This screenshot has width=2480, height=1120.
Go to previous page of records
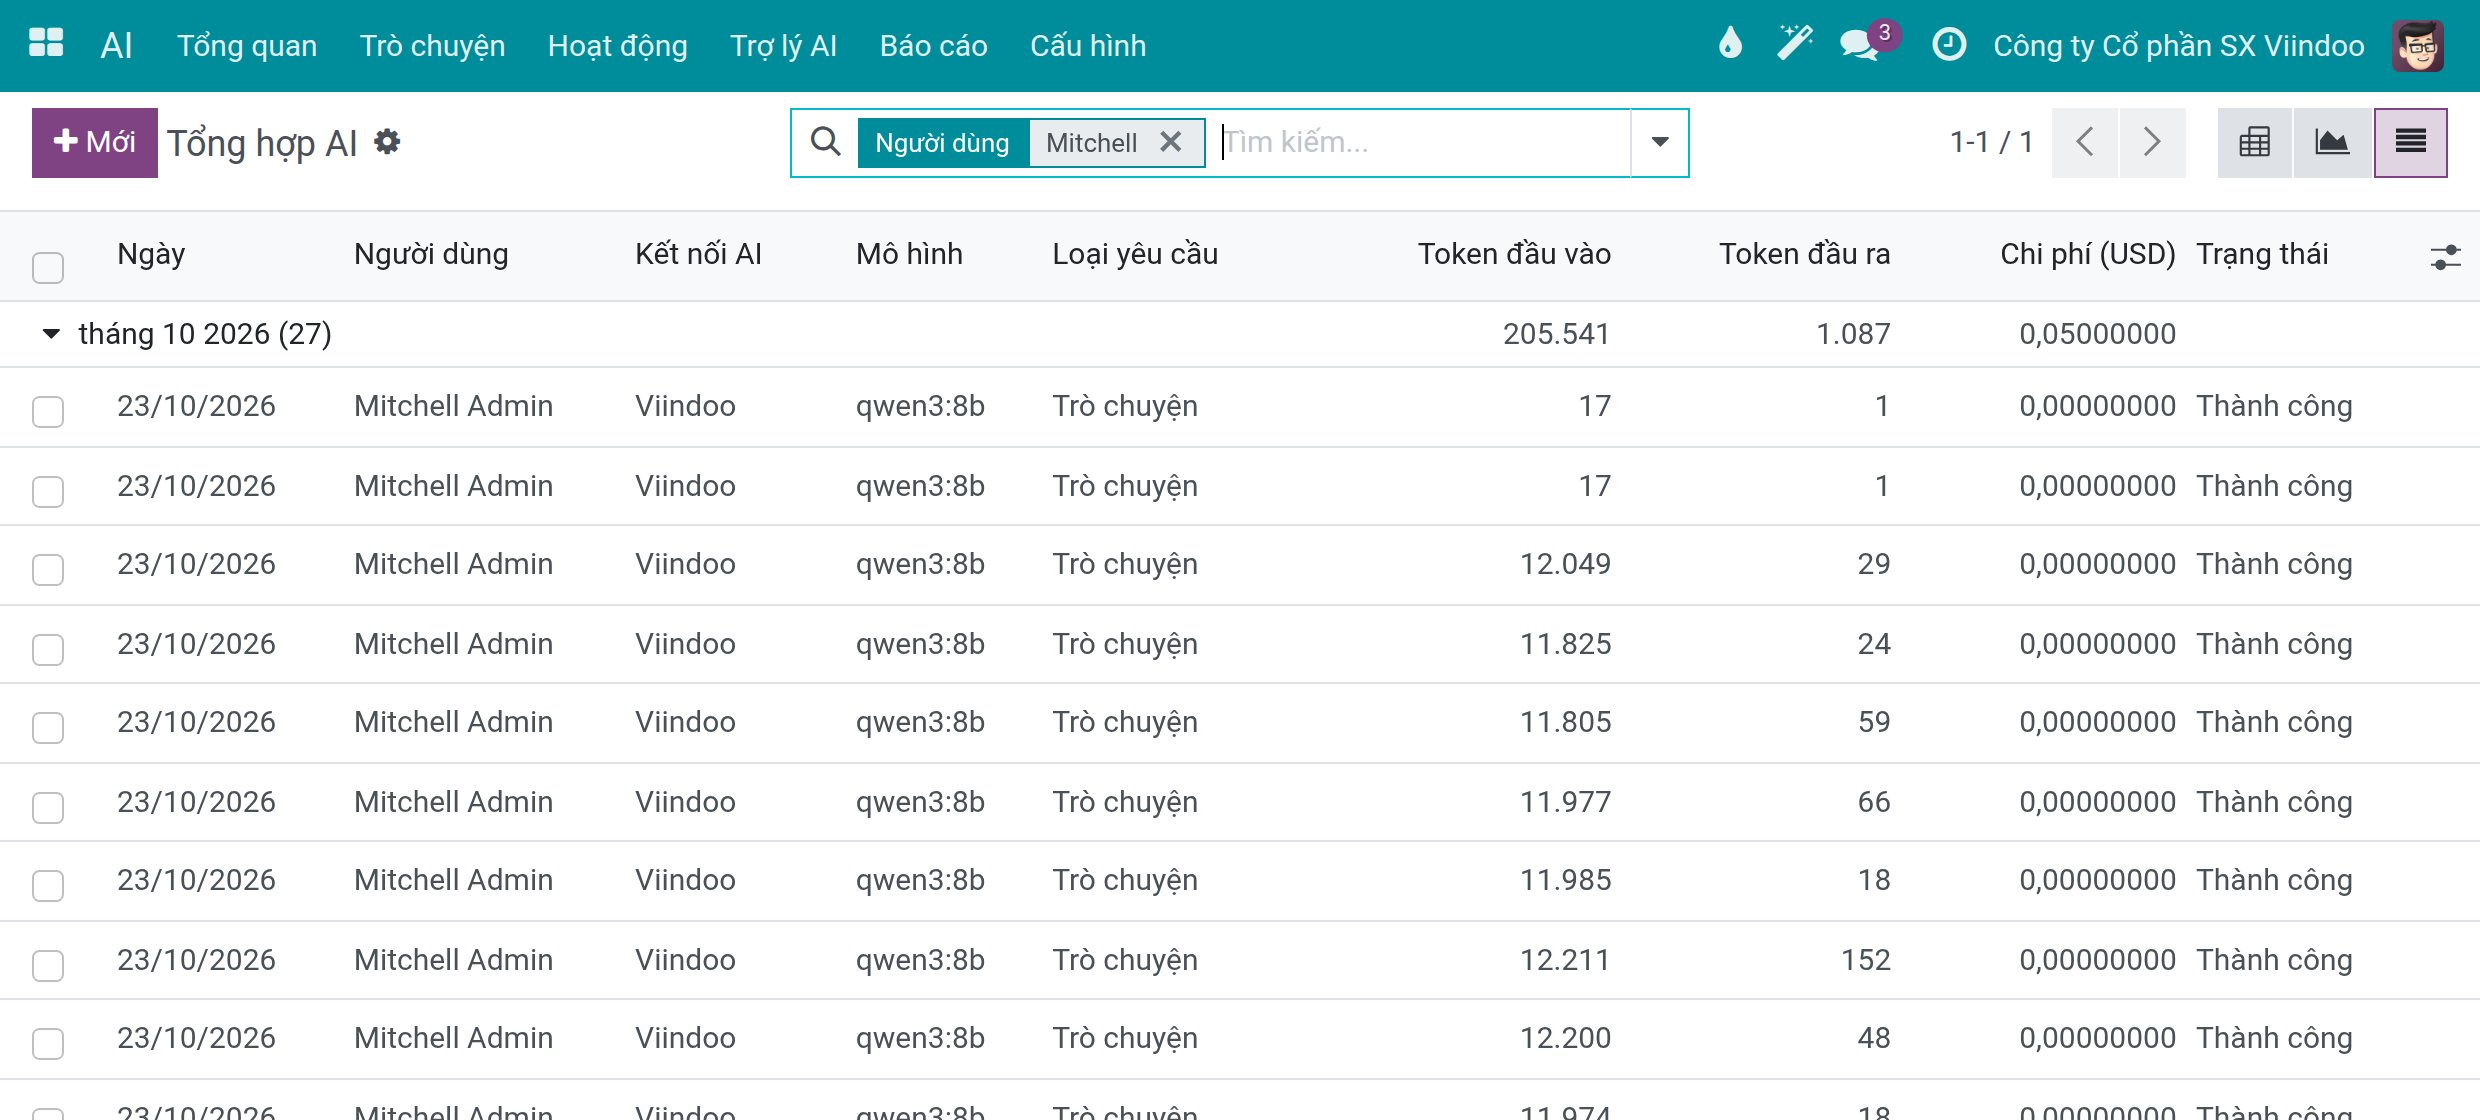(2084, 142)
